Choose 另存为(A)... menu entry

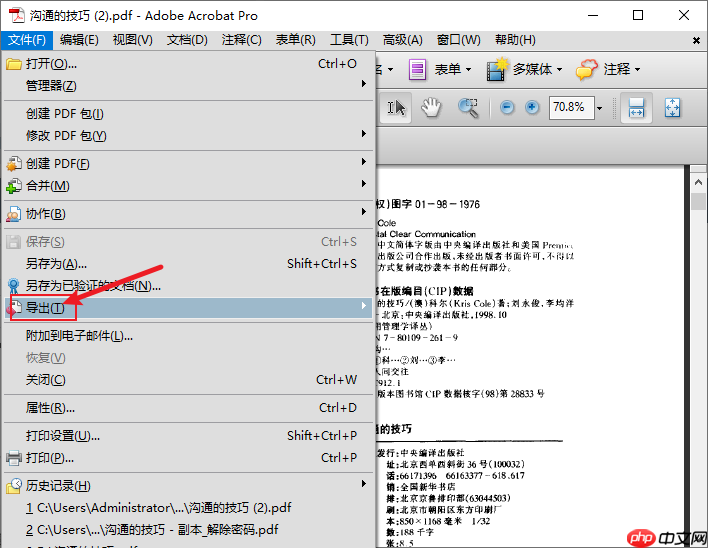click(x=188, y=264)
